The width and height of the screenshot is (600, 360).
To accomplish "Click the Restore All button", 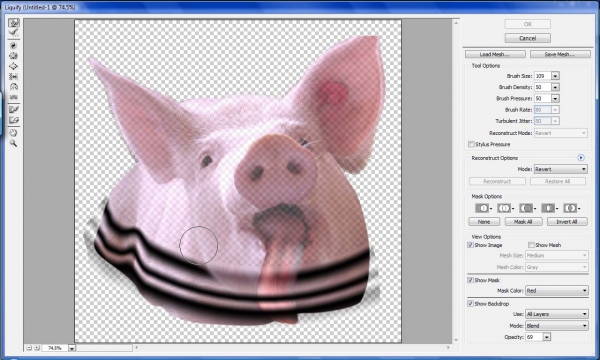I will pos(558,181).
